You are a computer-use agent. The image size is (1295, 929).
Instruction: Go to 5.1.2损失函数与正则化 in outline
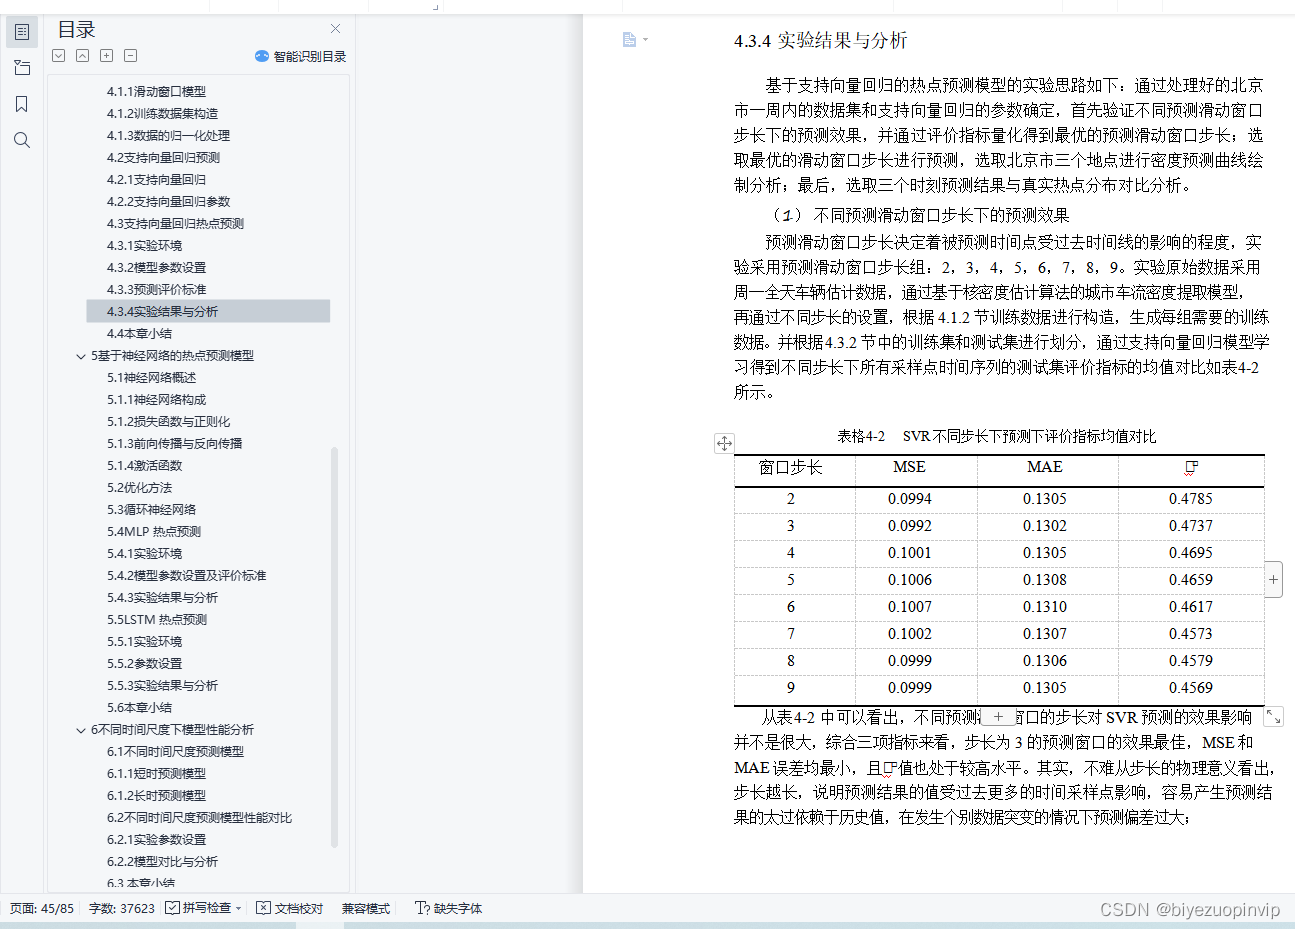click(x=168, y=422)
